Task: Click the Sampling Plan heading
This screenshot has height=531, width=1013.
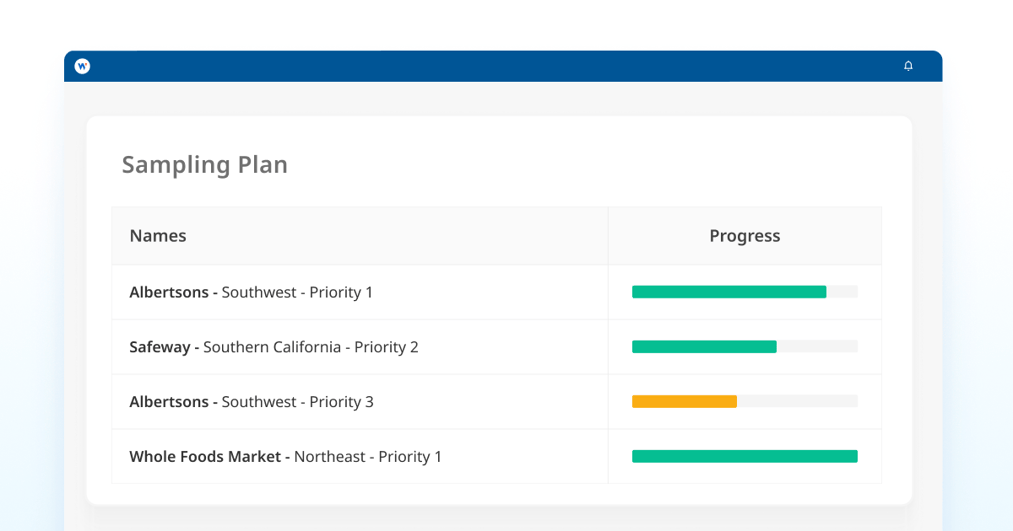Action: (205, 164)
